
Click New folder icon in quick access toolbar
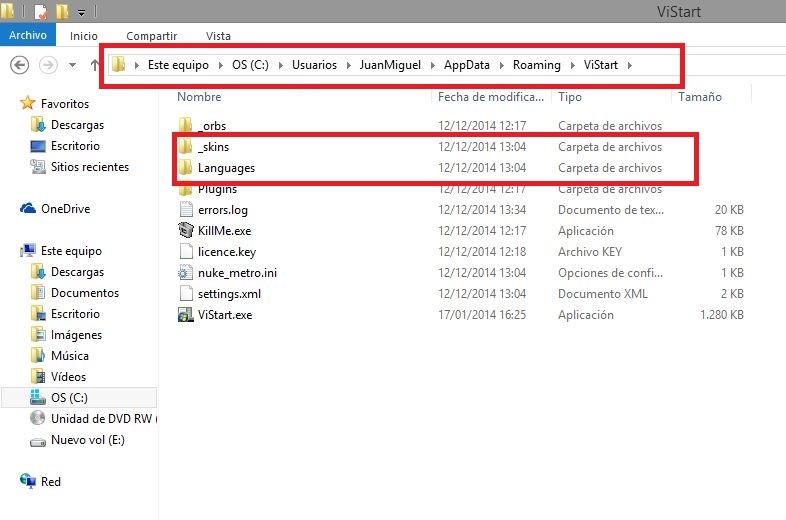click(x=63, y=12)
